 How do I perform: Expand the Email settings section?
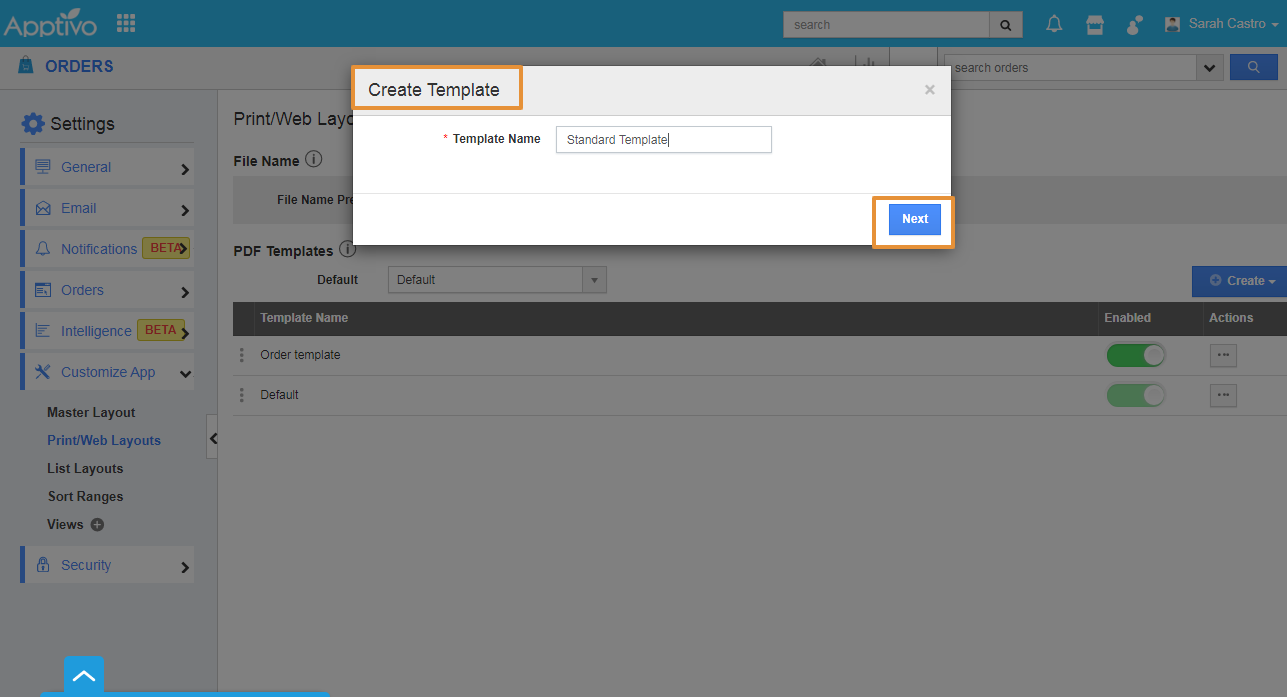pos(107,208)
